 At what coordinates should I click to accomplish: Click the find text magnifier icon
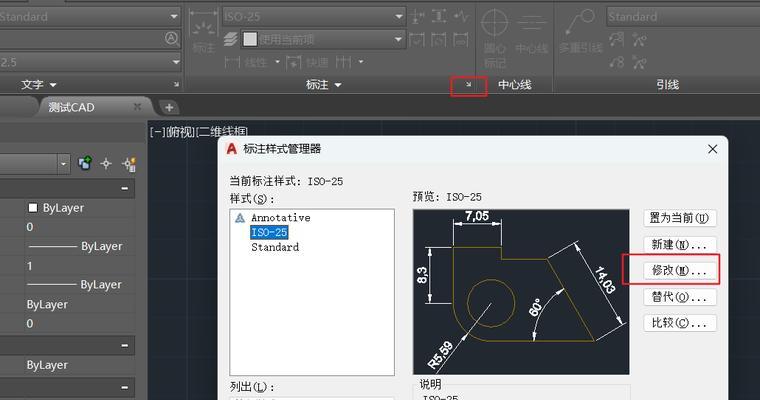pyautogui.click(x=172, y=38)
